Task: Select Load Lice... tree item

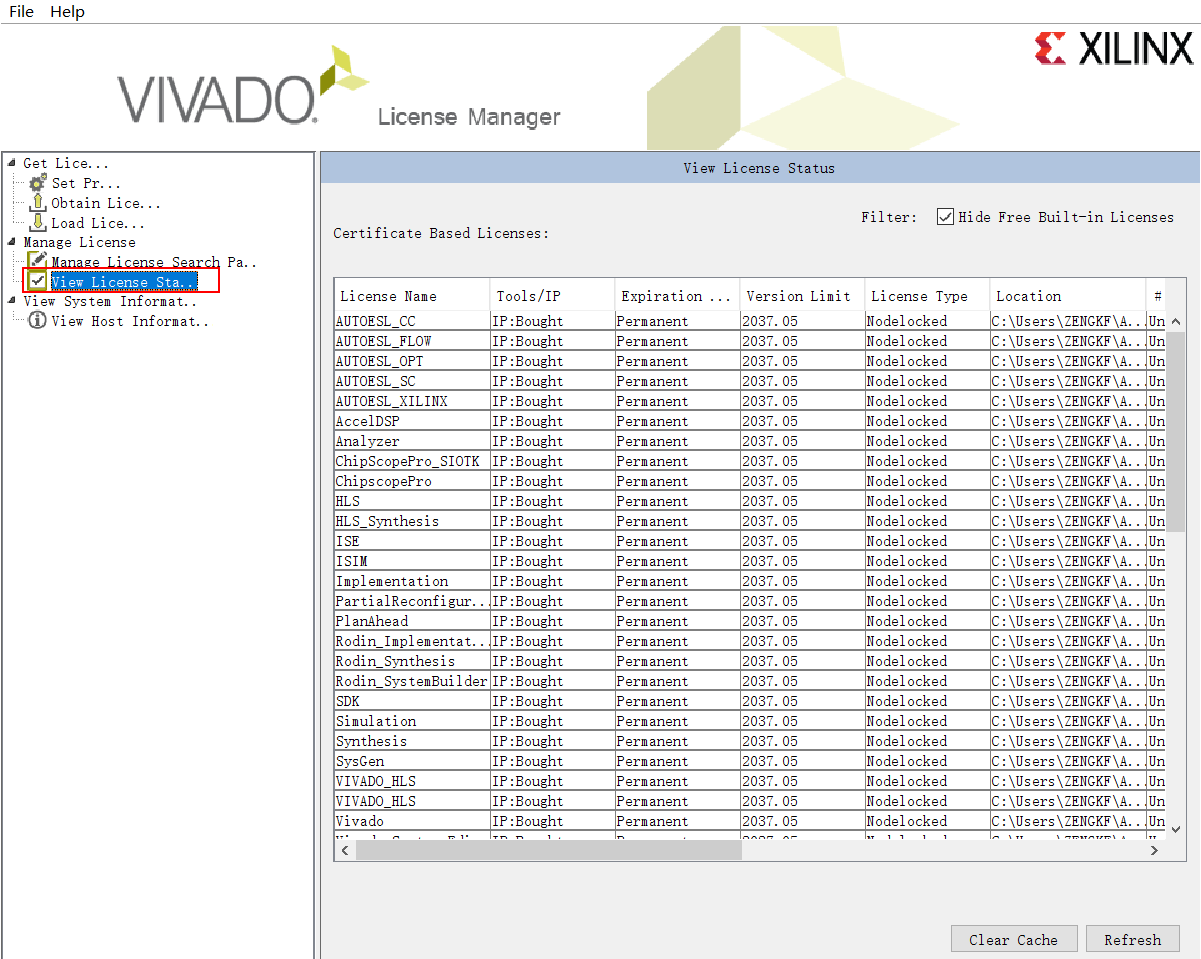Action: pos(98,223)
